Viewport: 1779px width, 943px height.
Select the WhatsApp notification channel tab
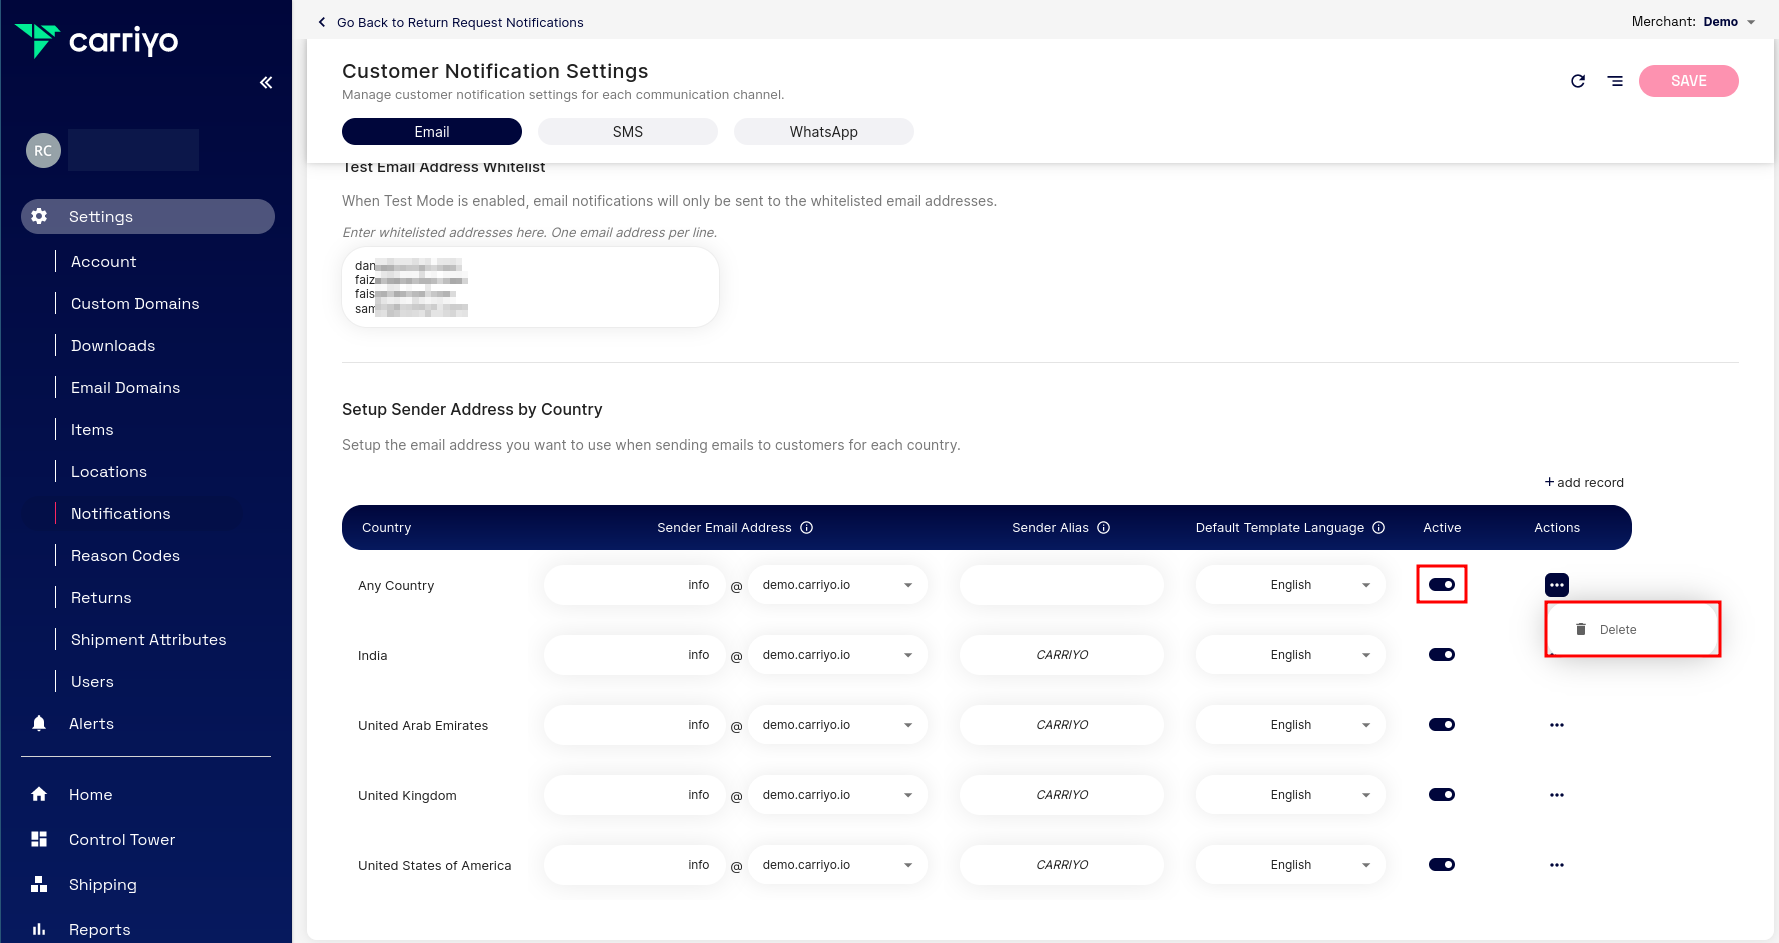click(823, 131)
